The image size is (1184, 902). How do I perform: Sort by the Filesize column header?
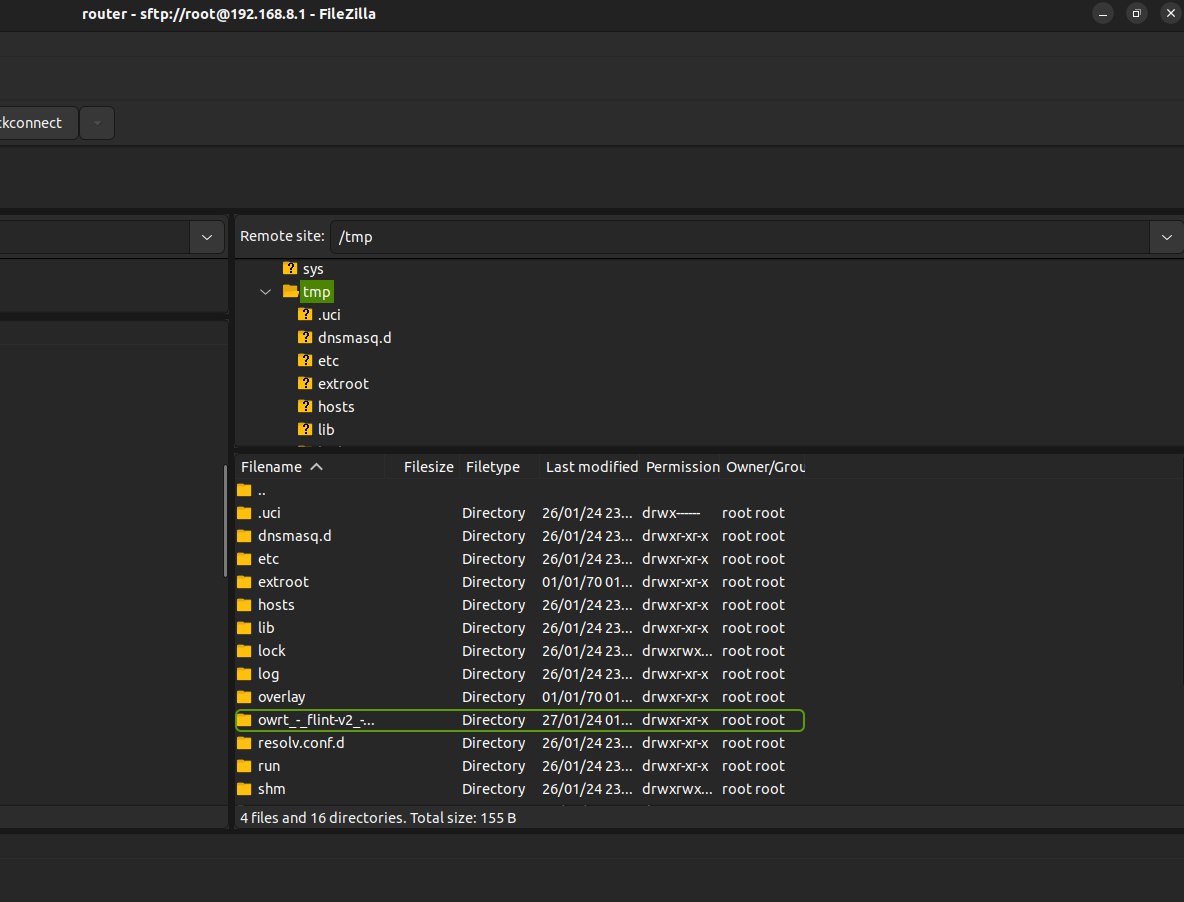pyautogui.click(x=428, y=467)
